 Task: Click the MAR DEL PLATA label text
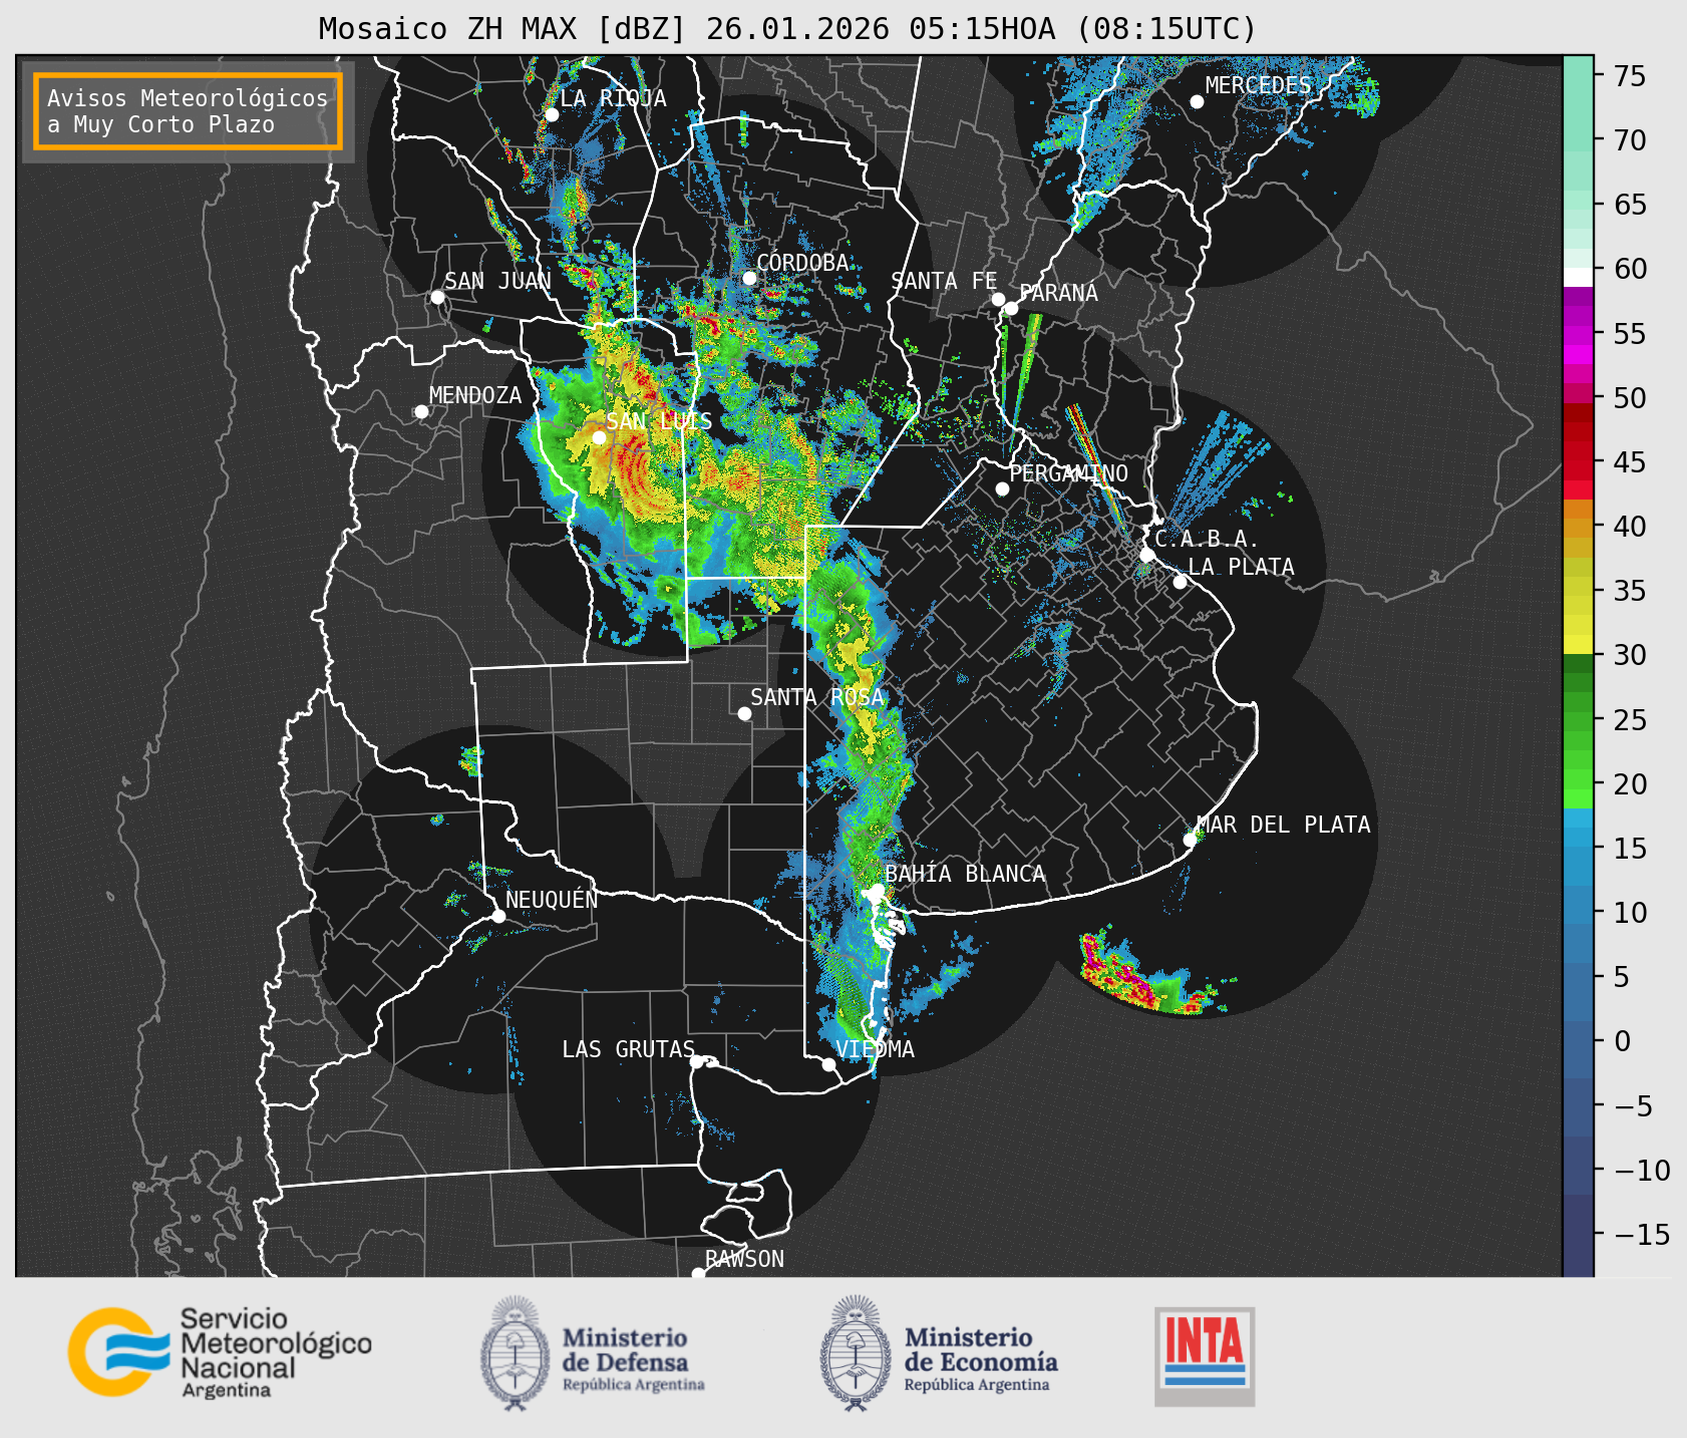[1284, 824]
